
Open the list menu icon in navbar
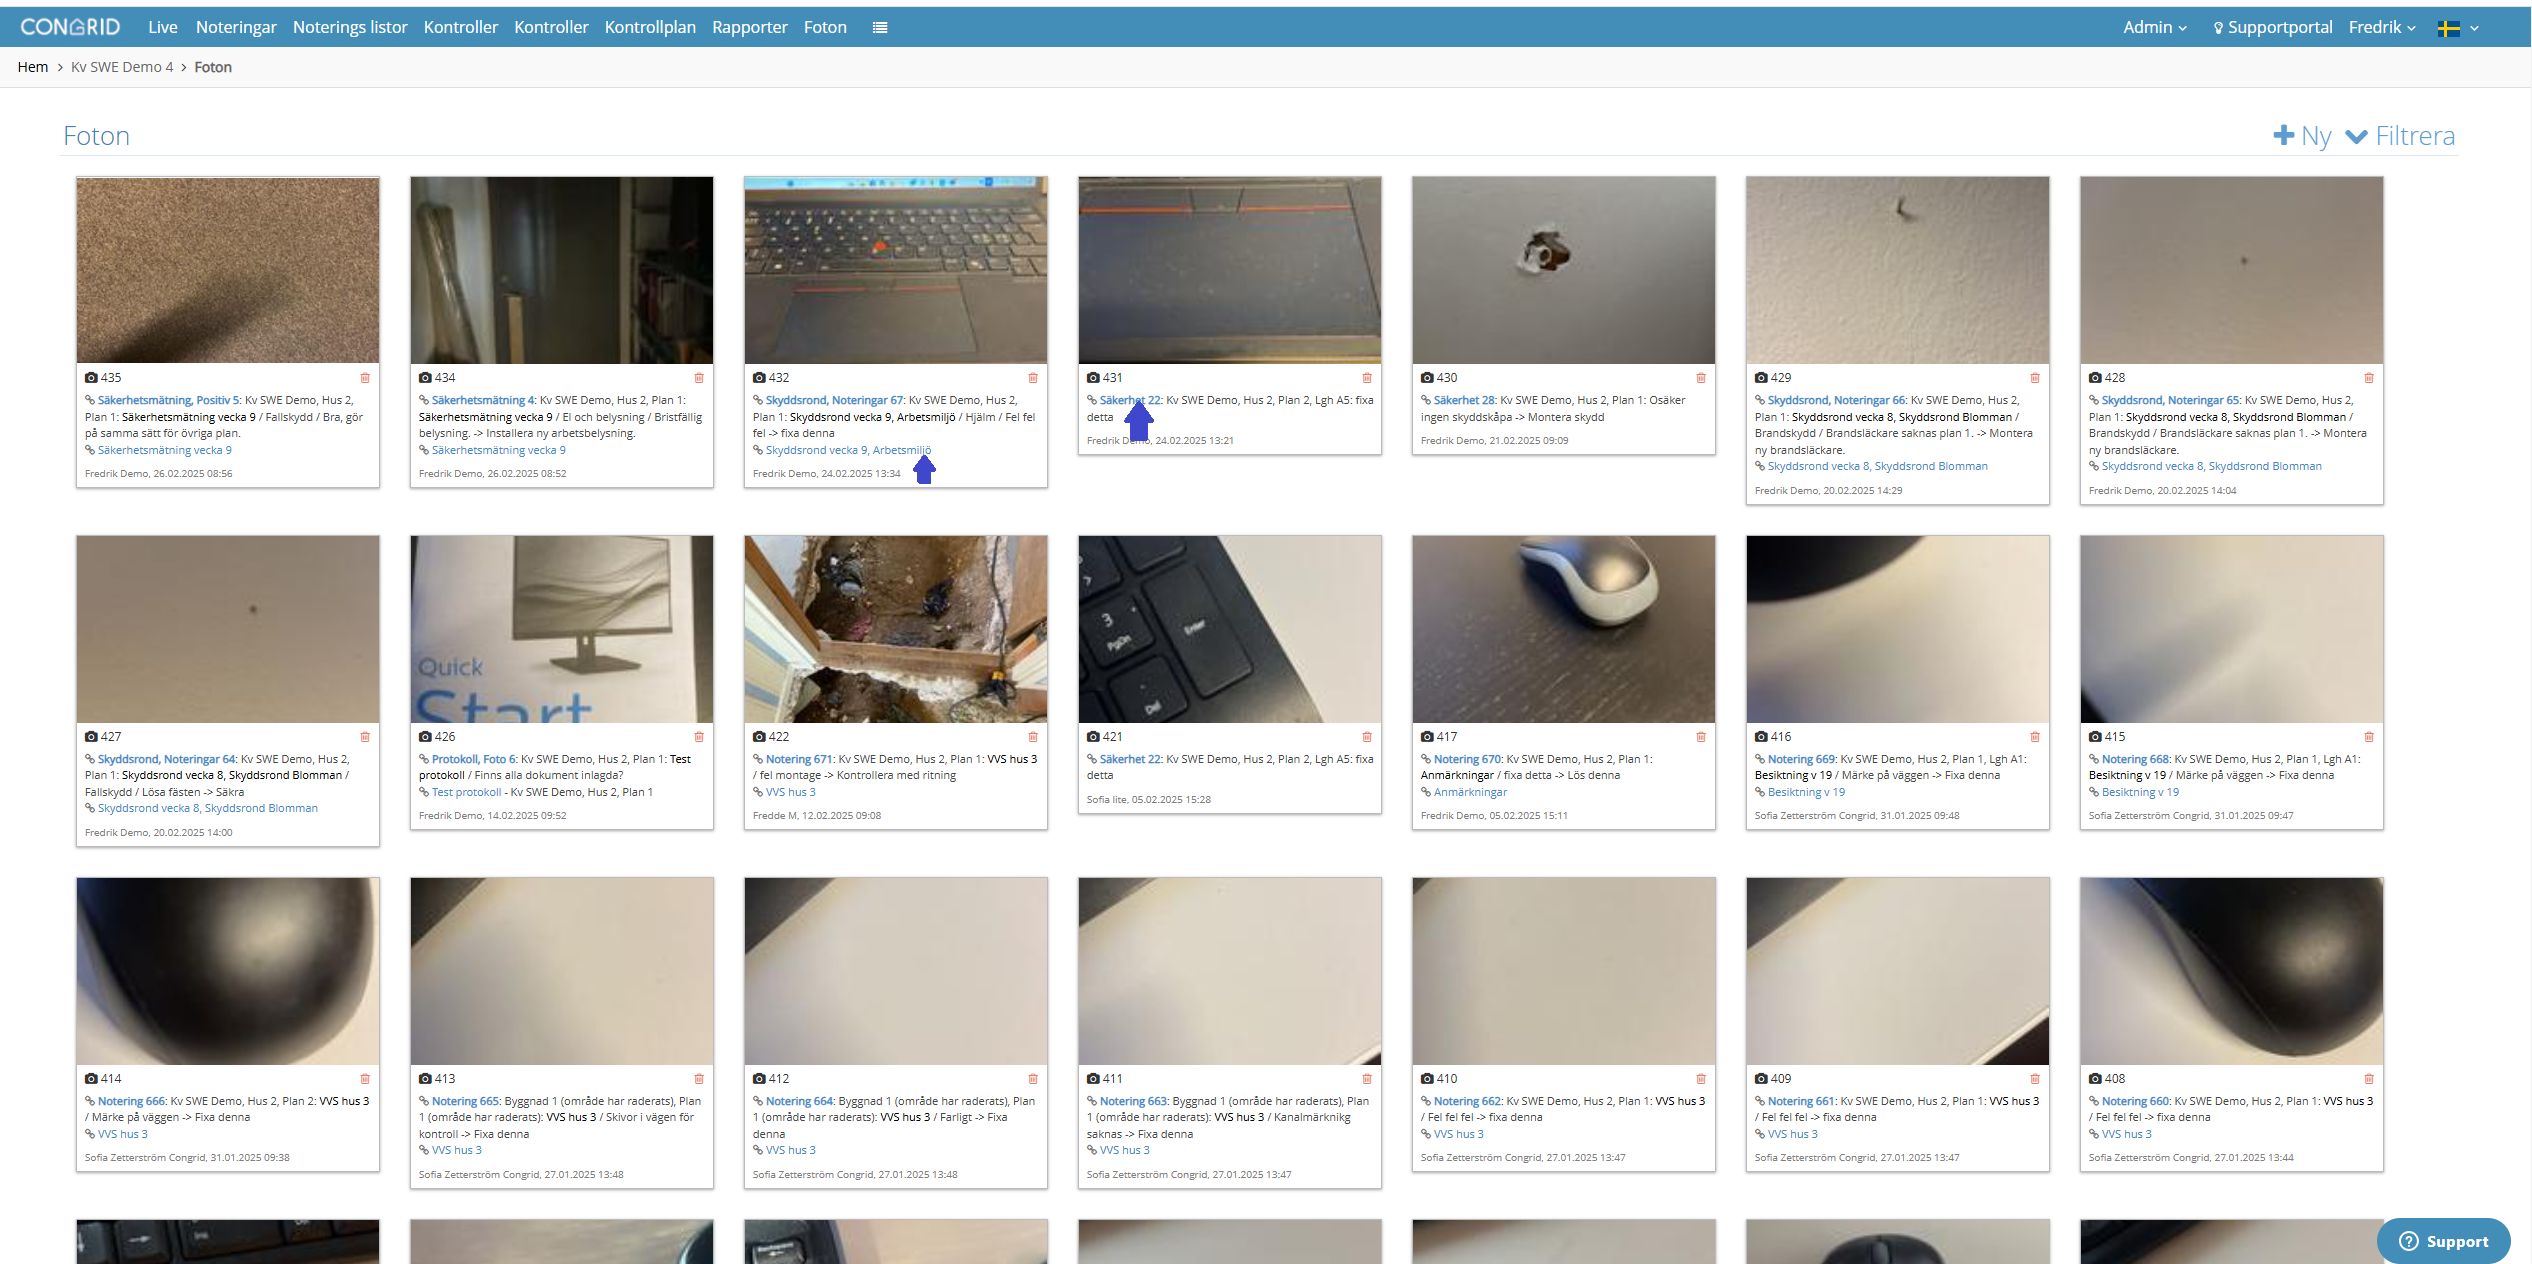(x=880, y=28)
